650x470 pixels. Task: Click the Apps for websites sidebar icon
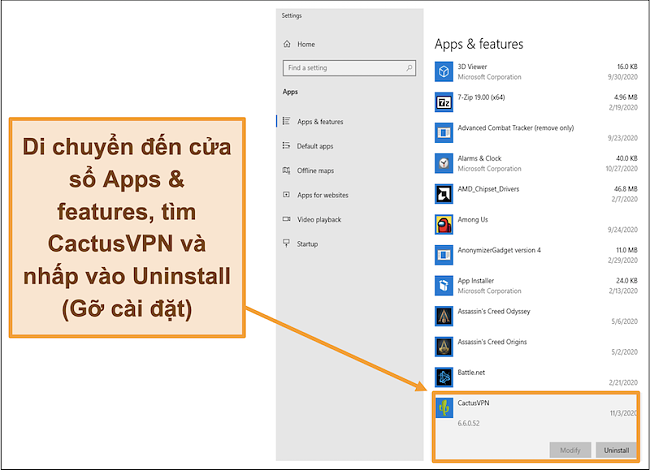tap(286, 194)
